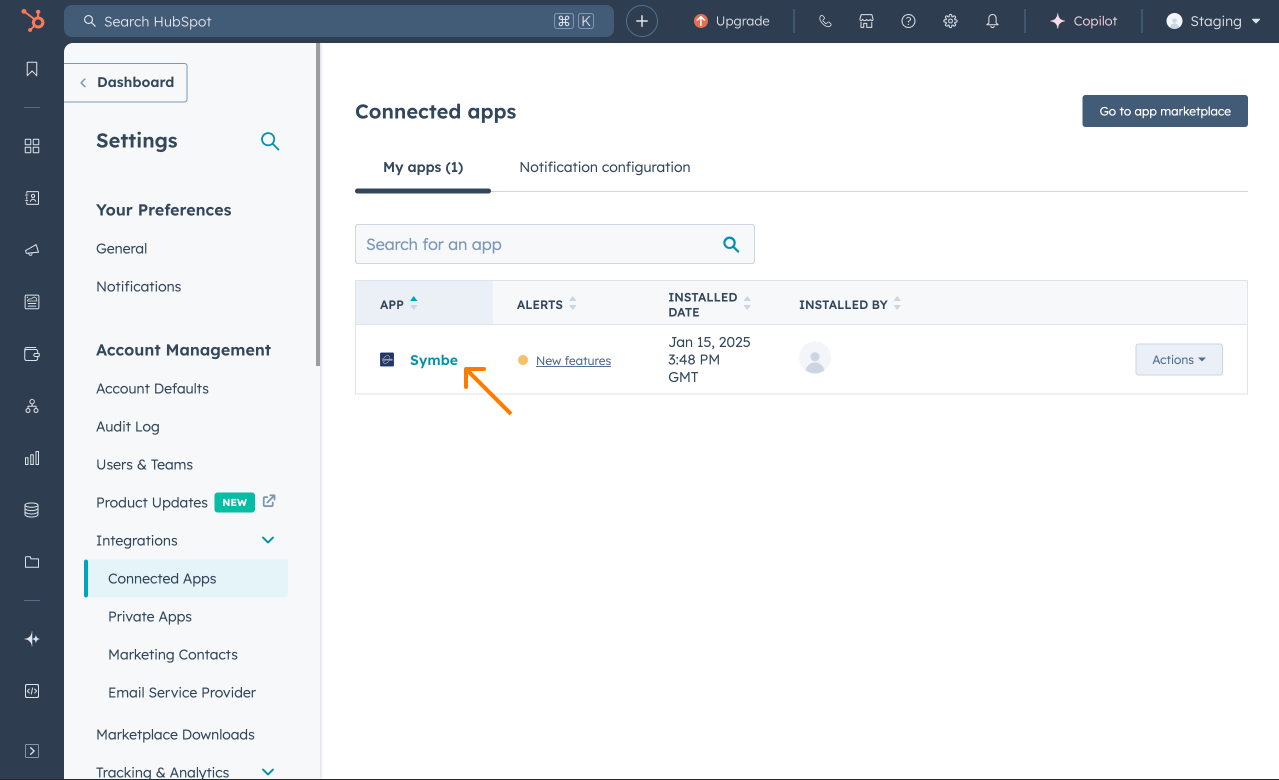Click the settings sidebar scrollbar
The image size is (1279, 780).
click(318, 205)
